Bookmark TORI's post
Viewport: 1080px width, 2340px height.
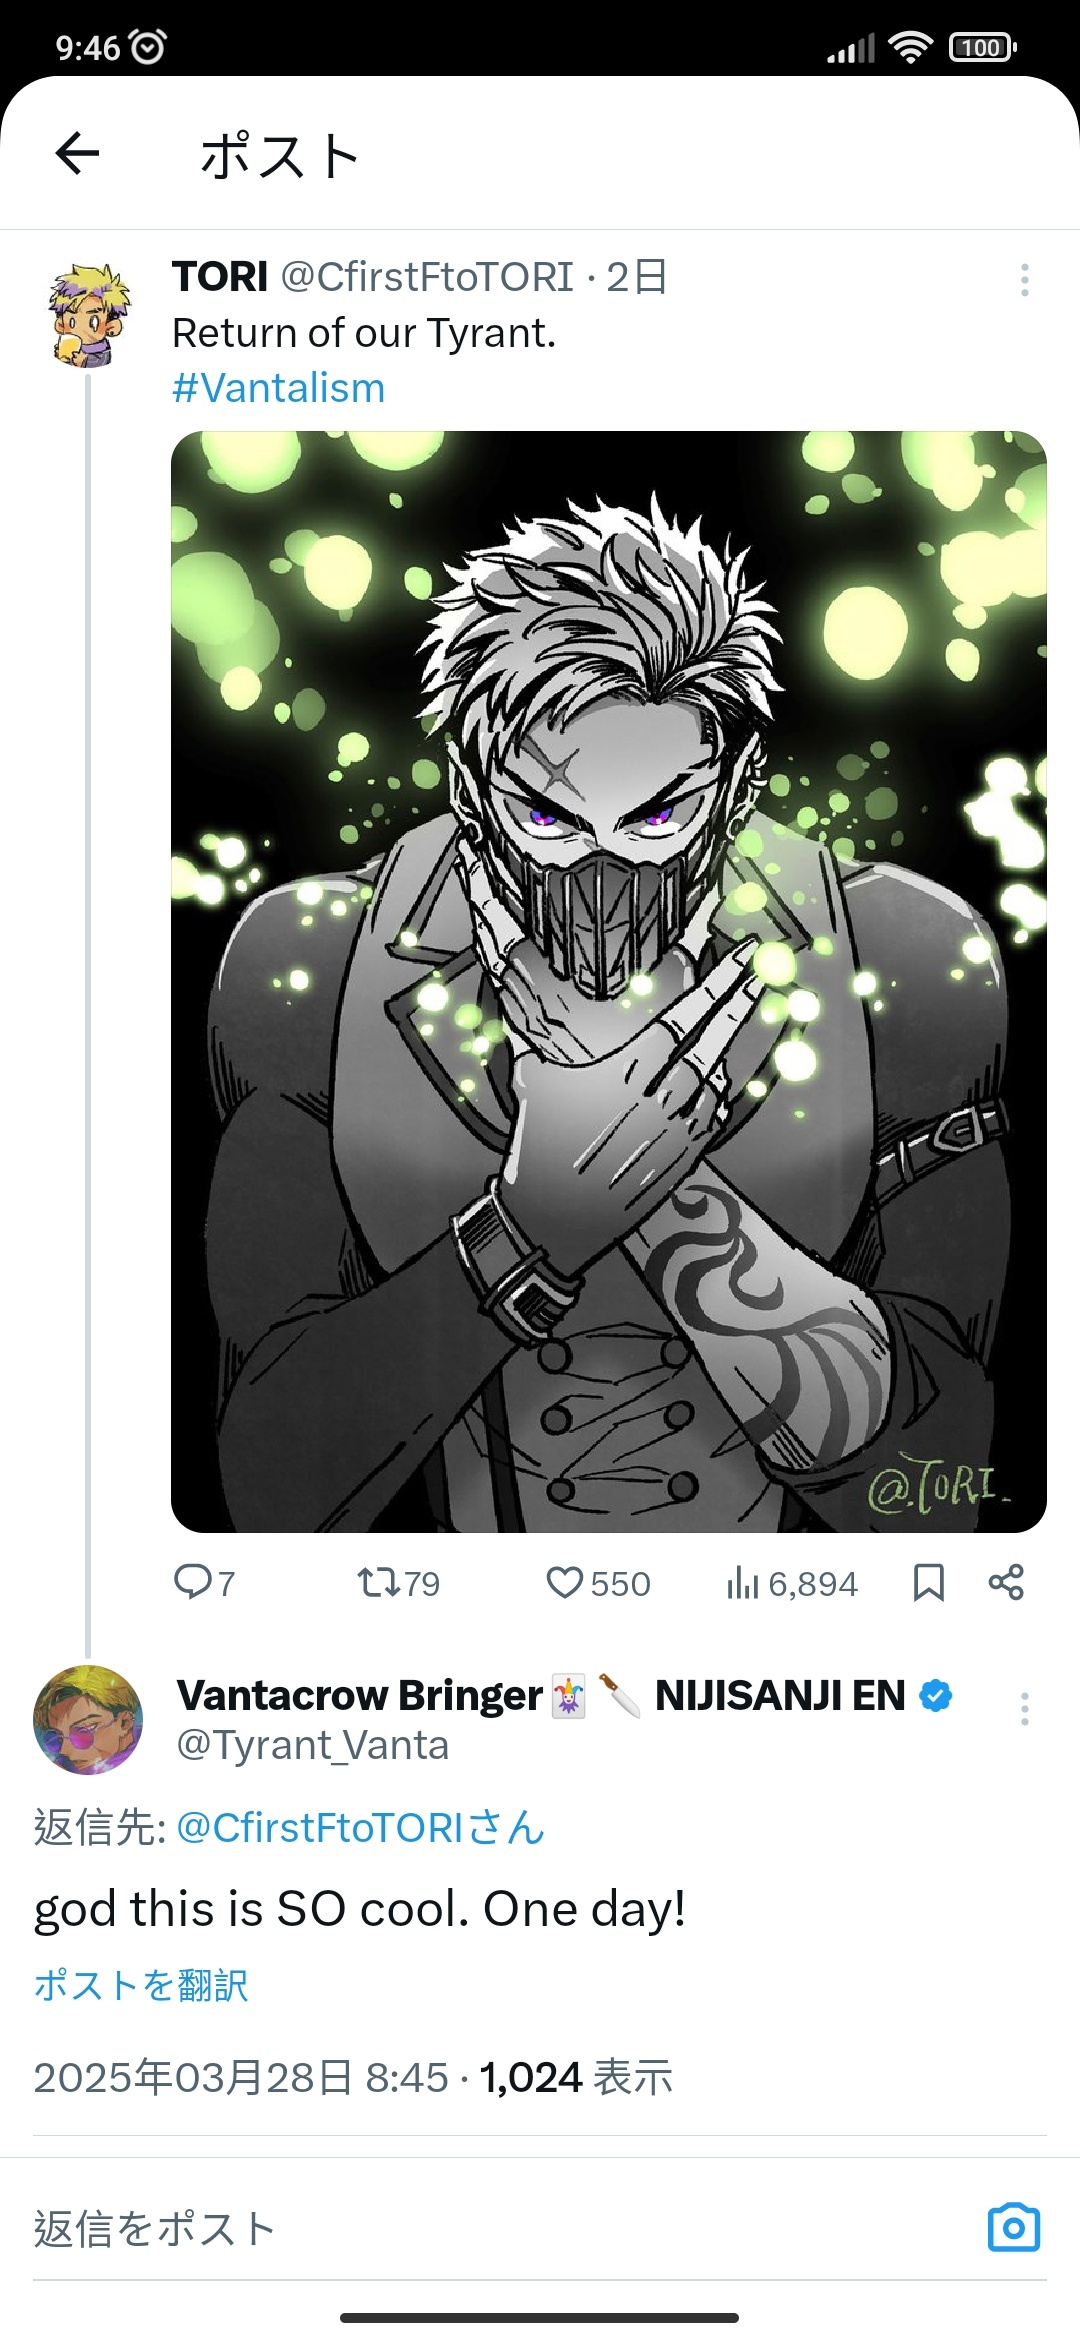[929, 1583]
